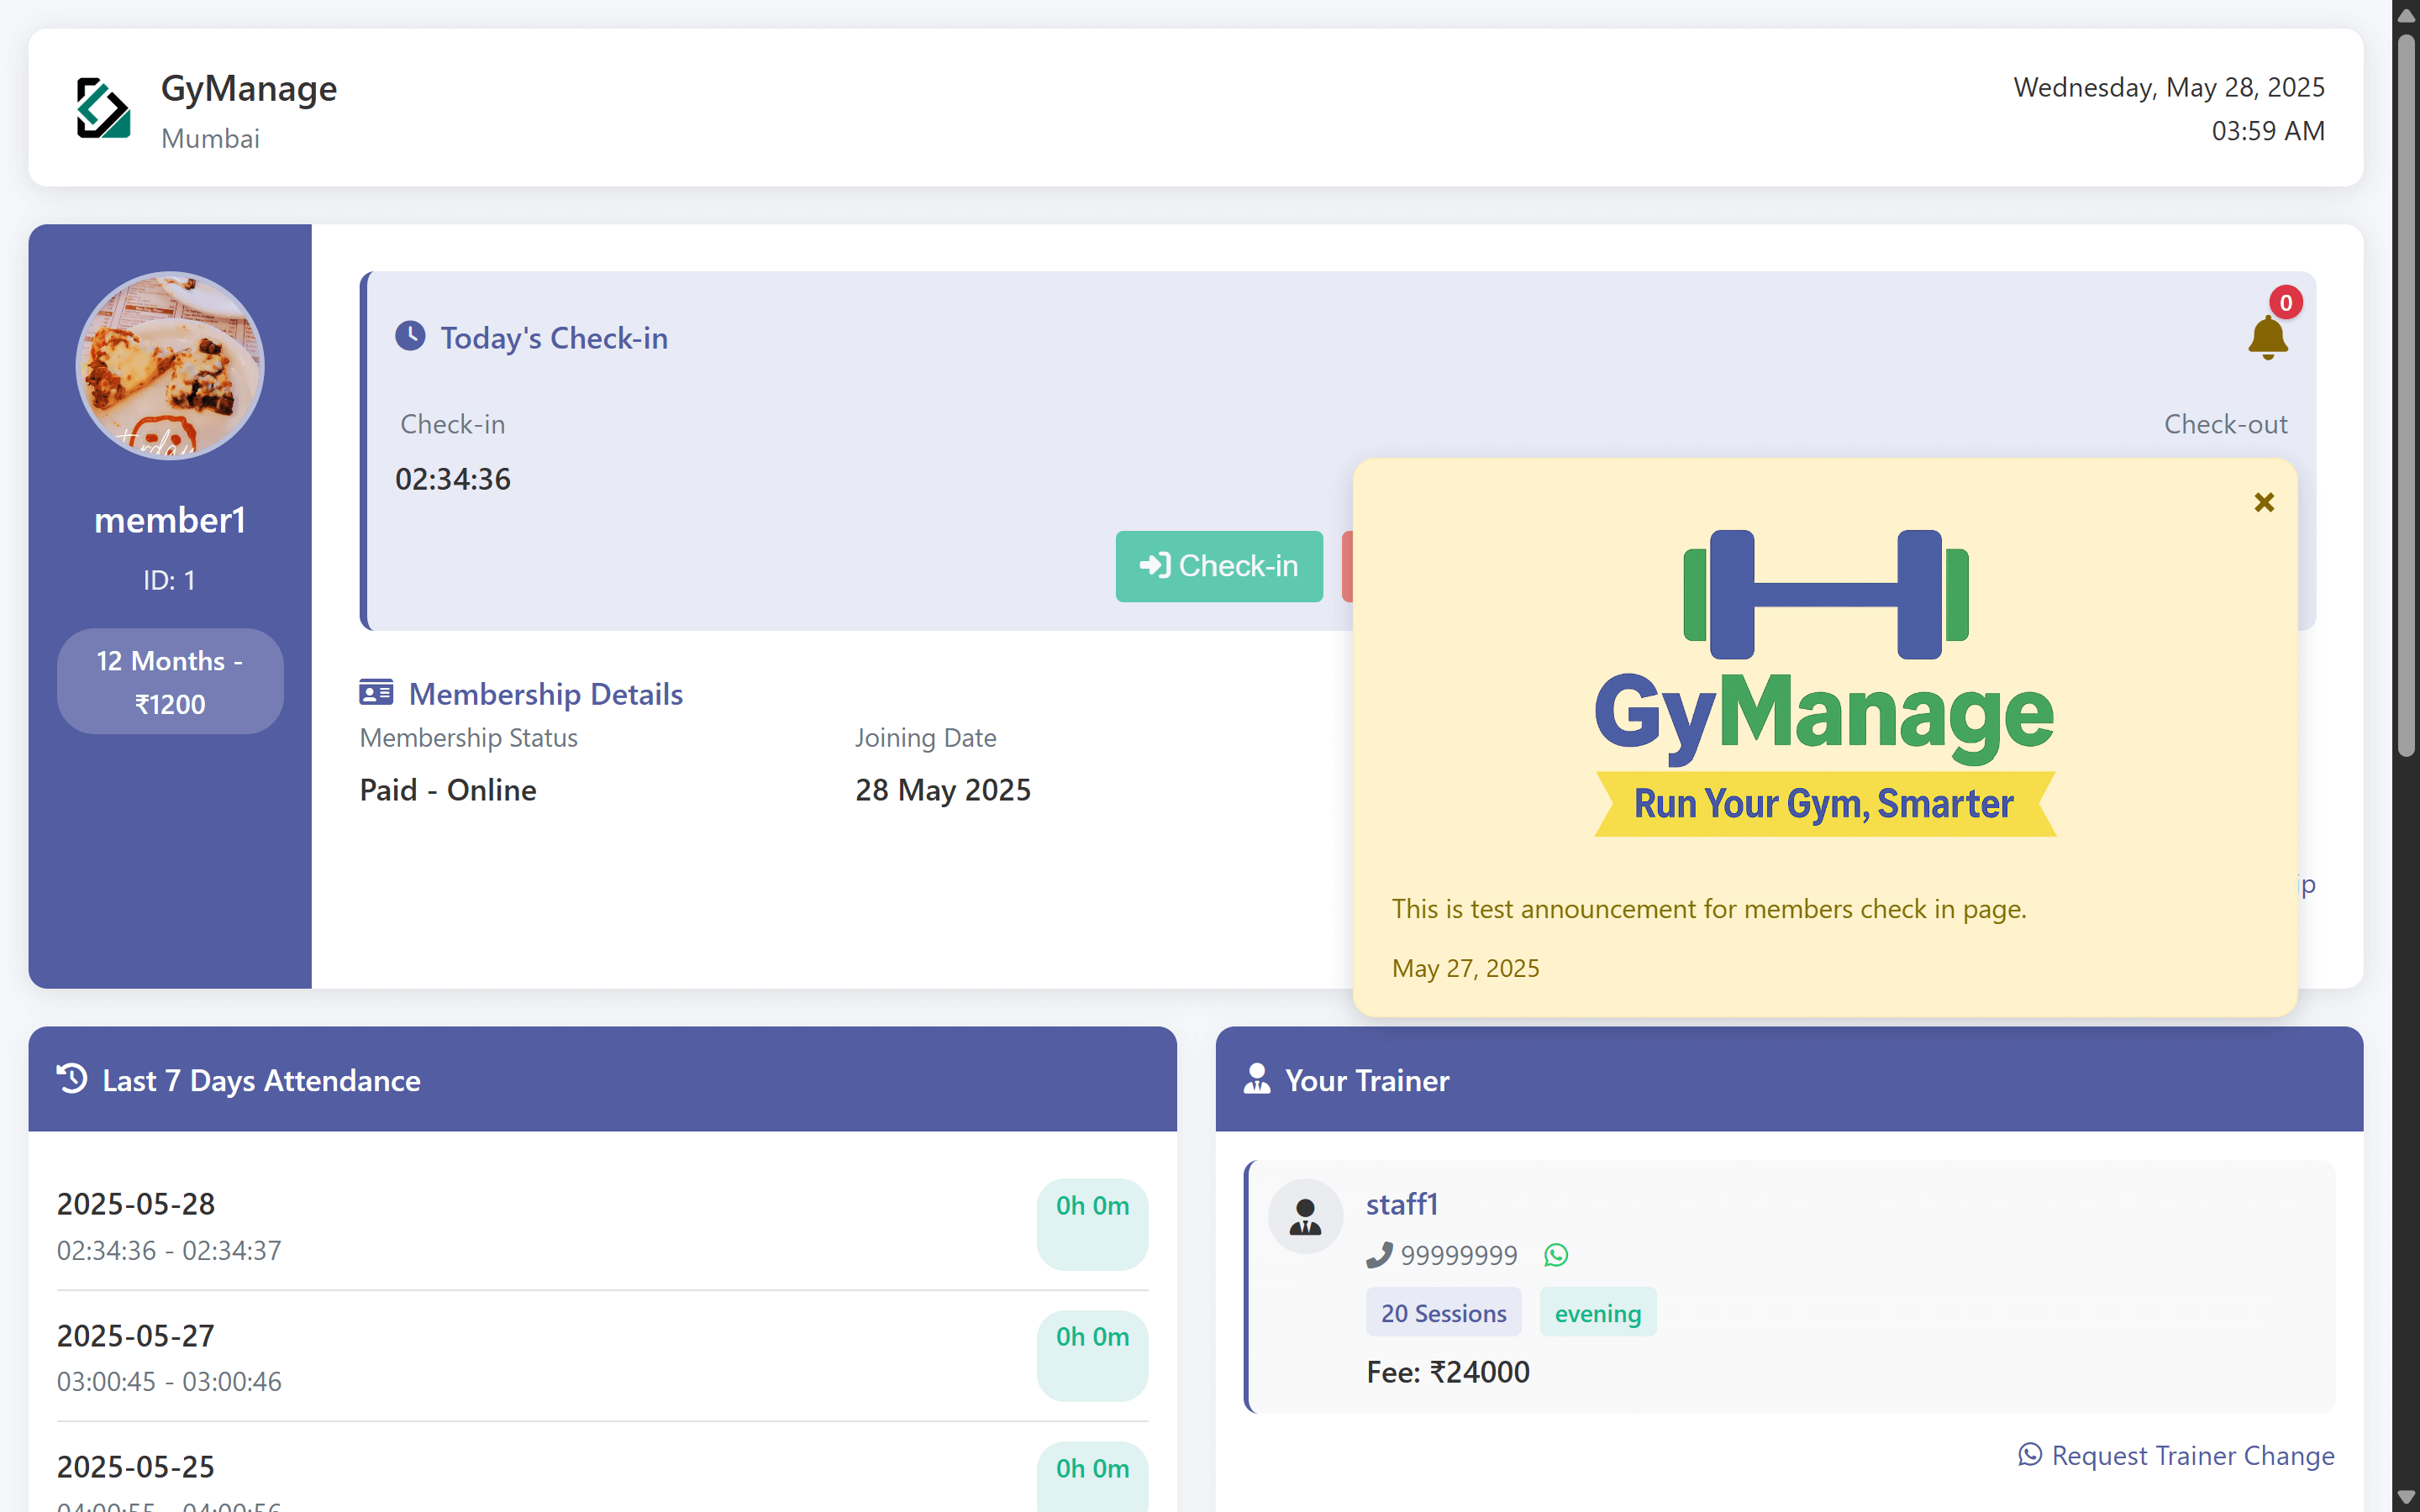Open the notification bell icon
This screenshot has width=2420, height=1512.
(2267, 338)
